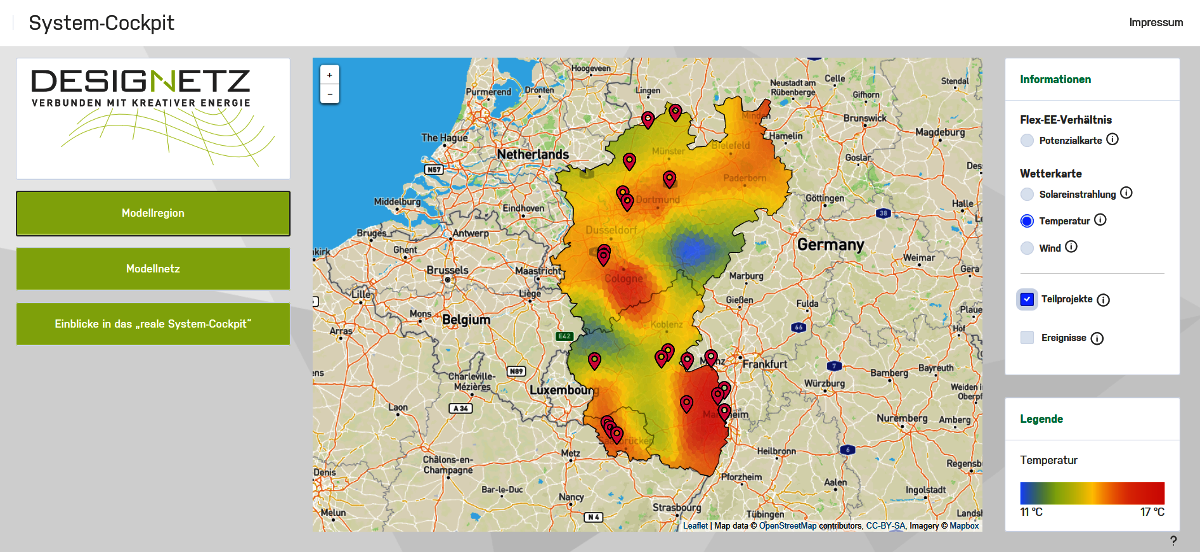
Task: Open the Modellregion section
Action: [x=153, y=213]
